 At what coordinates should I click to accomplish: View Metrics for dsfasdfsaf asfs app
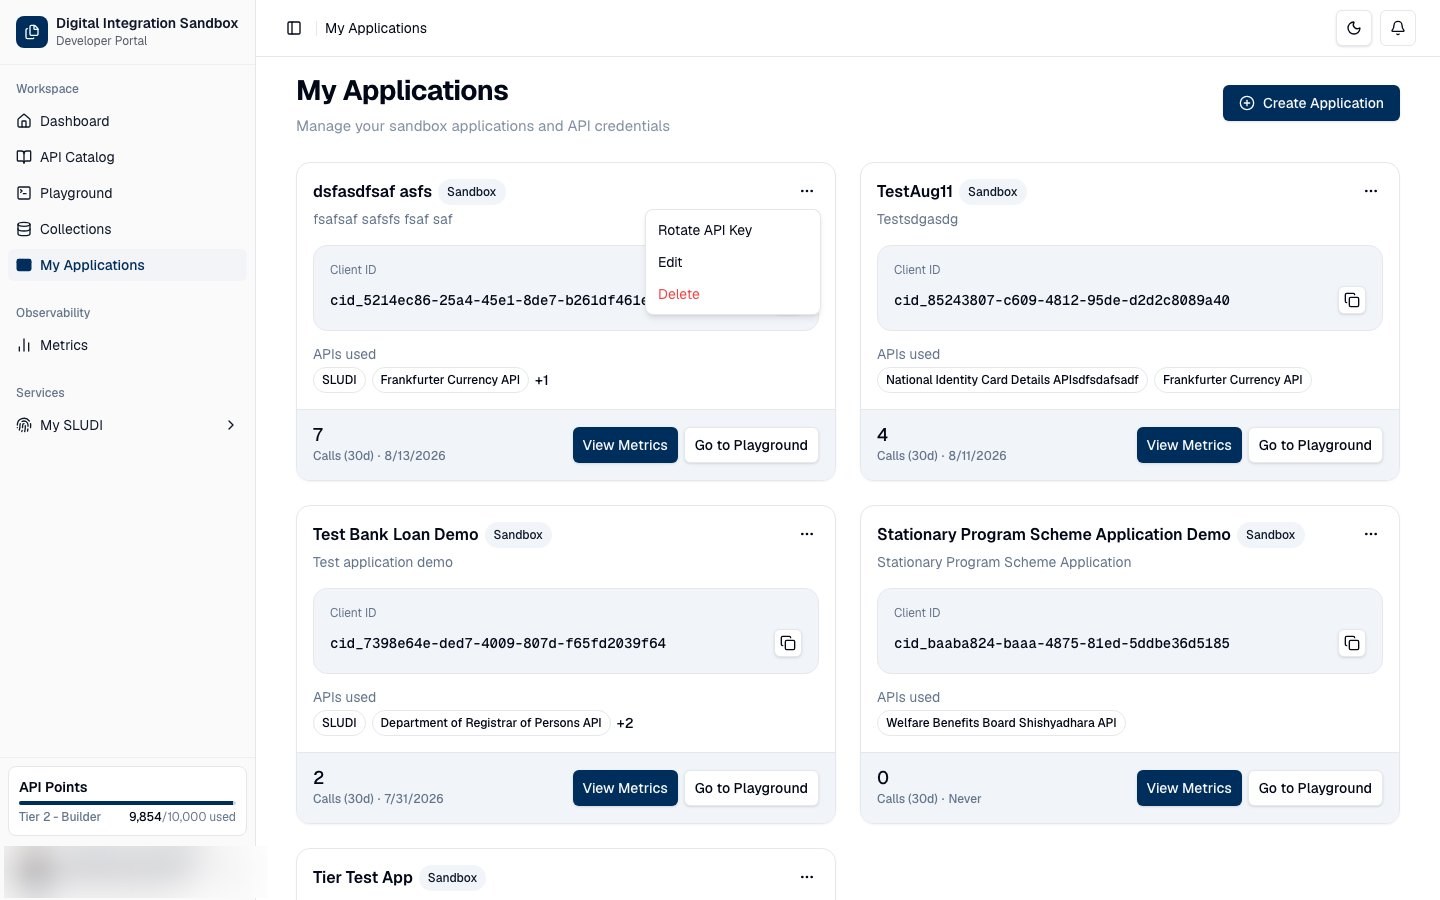[x=625, y=445]
